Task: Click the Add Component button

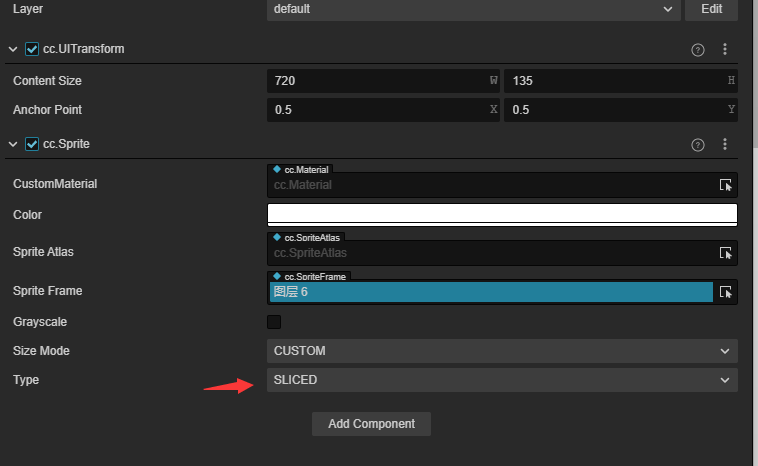Action: [371, 424]
